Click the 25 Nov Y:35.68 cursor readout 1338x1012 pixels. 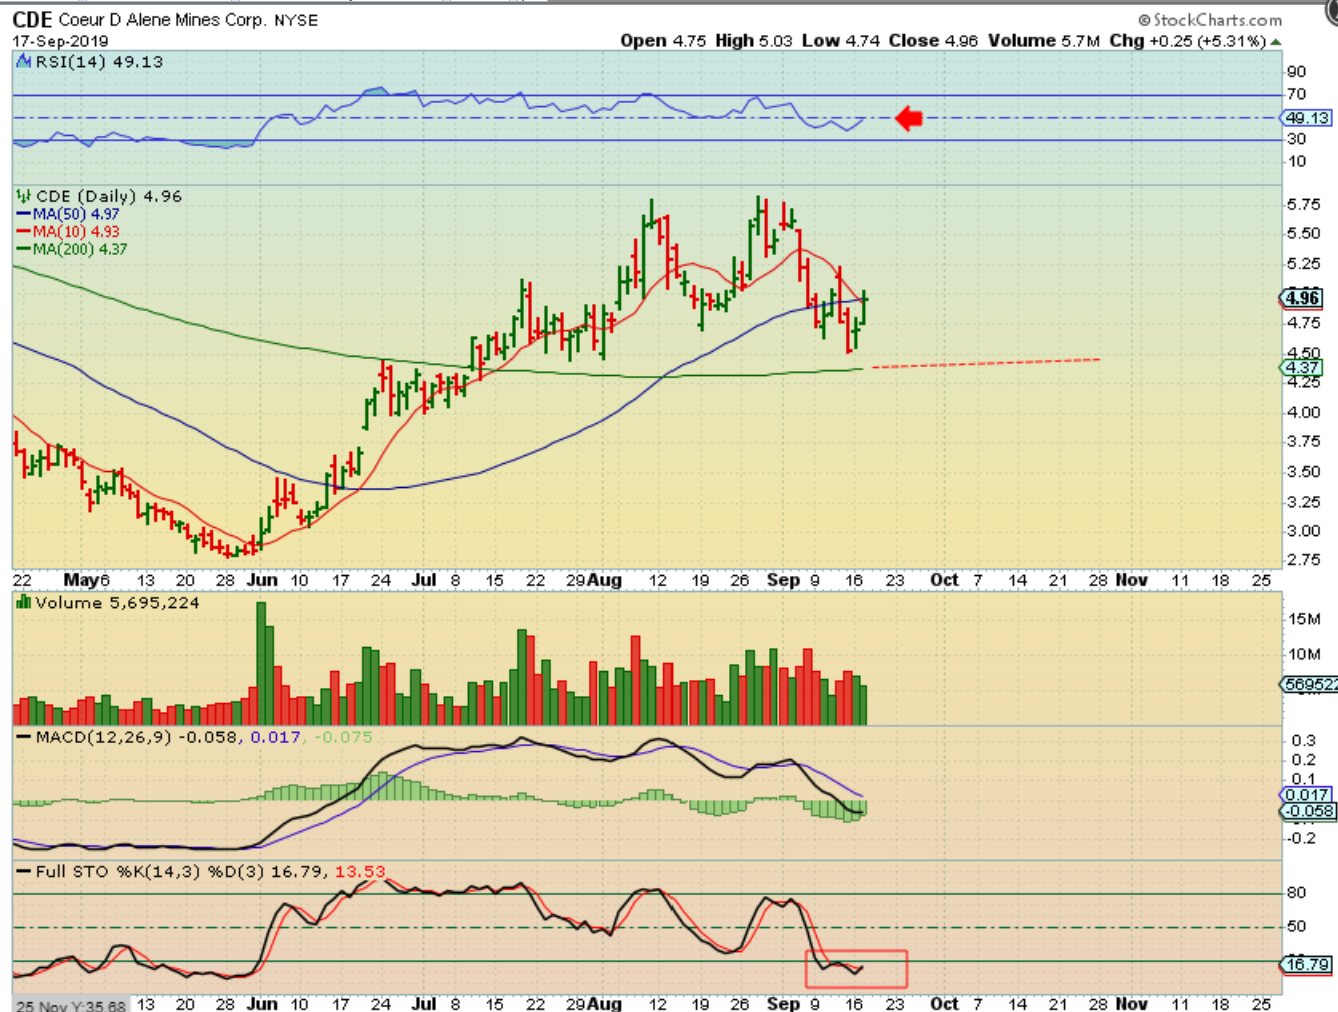[x=71, y=1005]
